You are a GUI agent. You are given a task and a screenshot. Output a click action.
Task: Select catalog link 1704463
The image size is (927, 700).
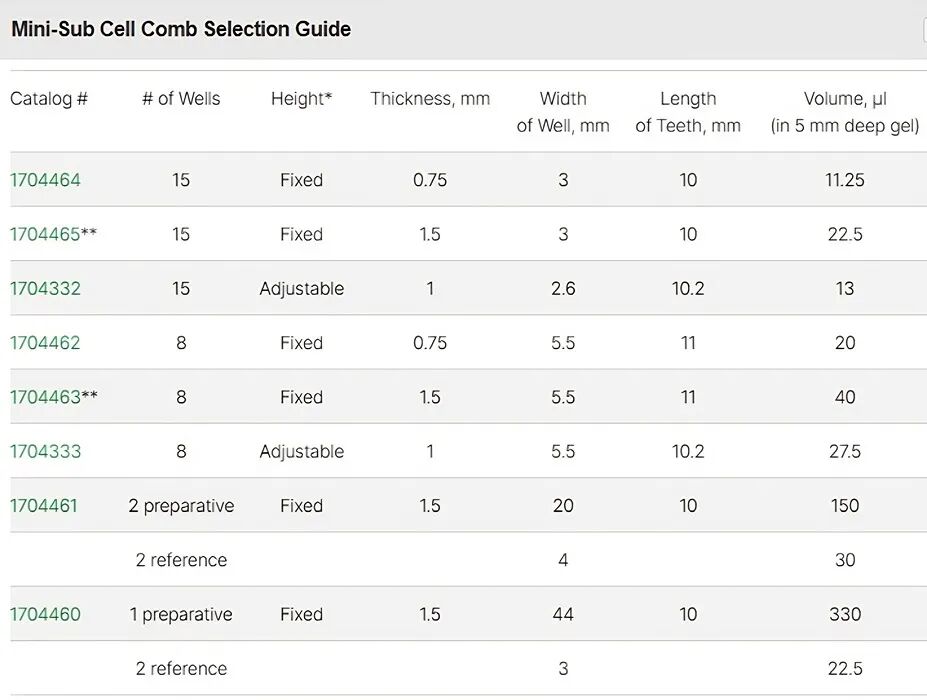(45, 397)
